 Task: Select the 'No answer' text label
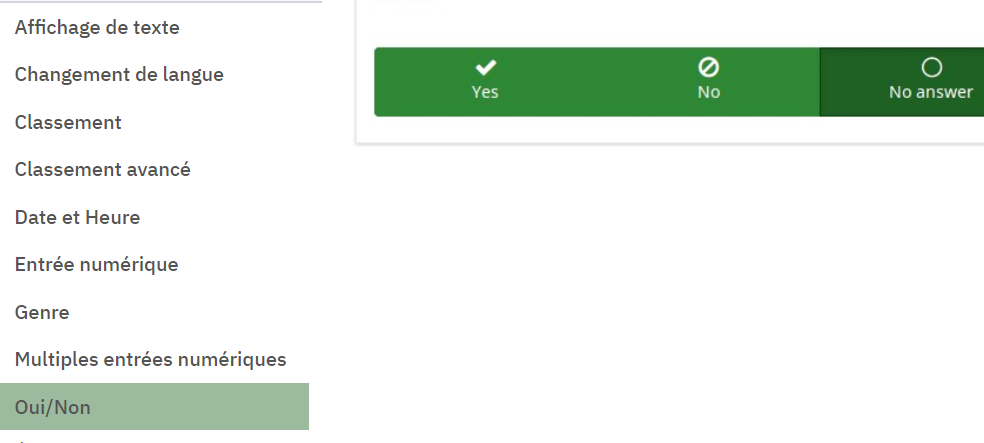[931, 92]
